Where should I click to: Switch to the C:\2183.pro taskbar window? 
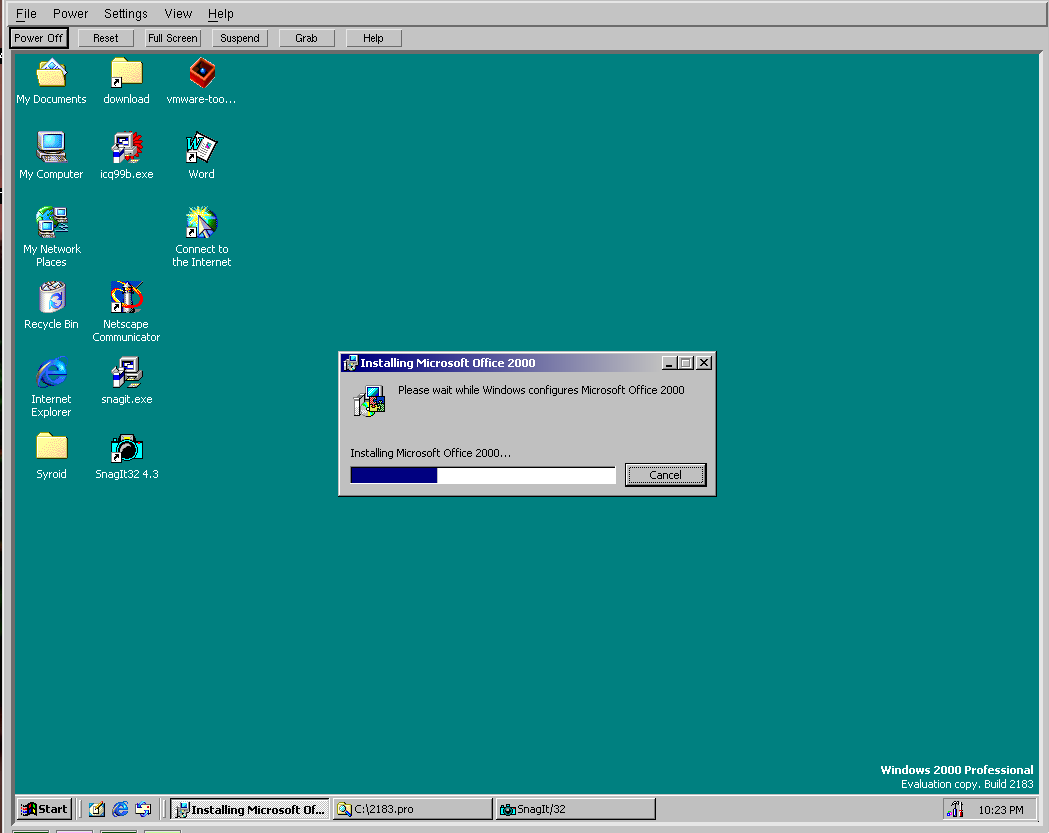click(x=412, y=809)
